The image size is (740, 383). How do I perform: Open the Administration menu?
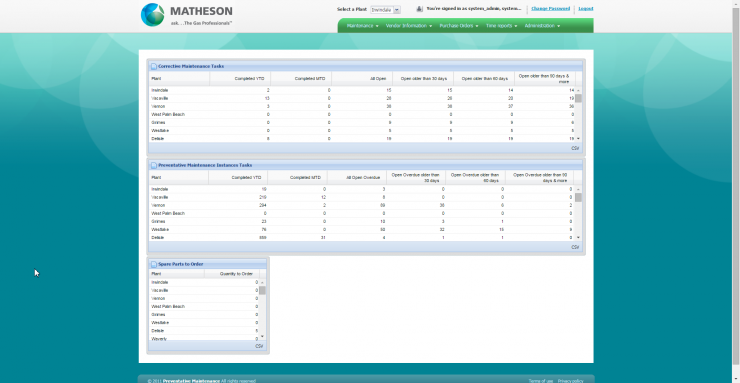542,26
